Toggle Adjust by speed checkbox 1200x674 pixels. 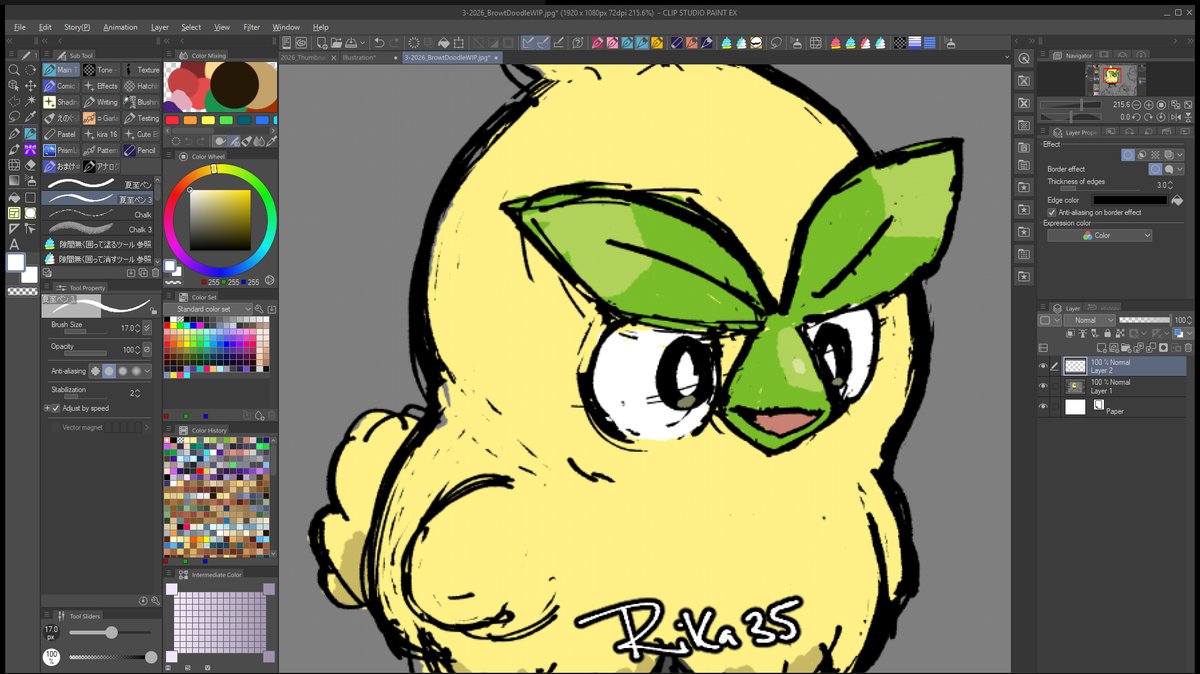pos(56,408)
